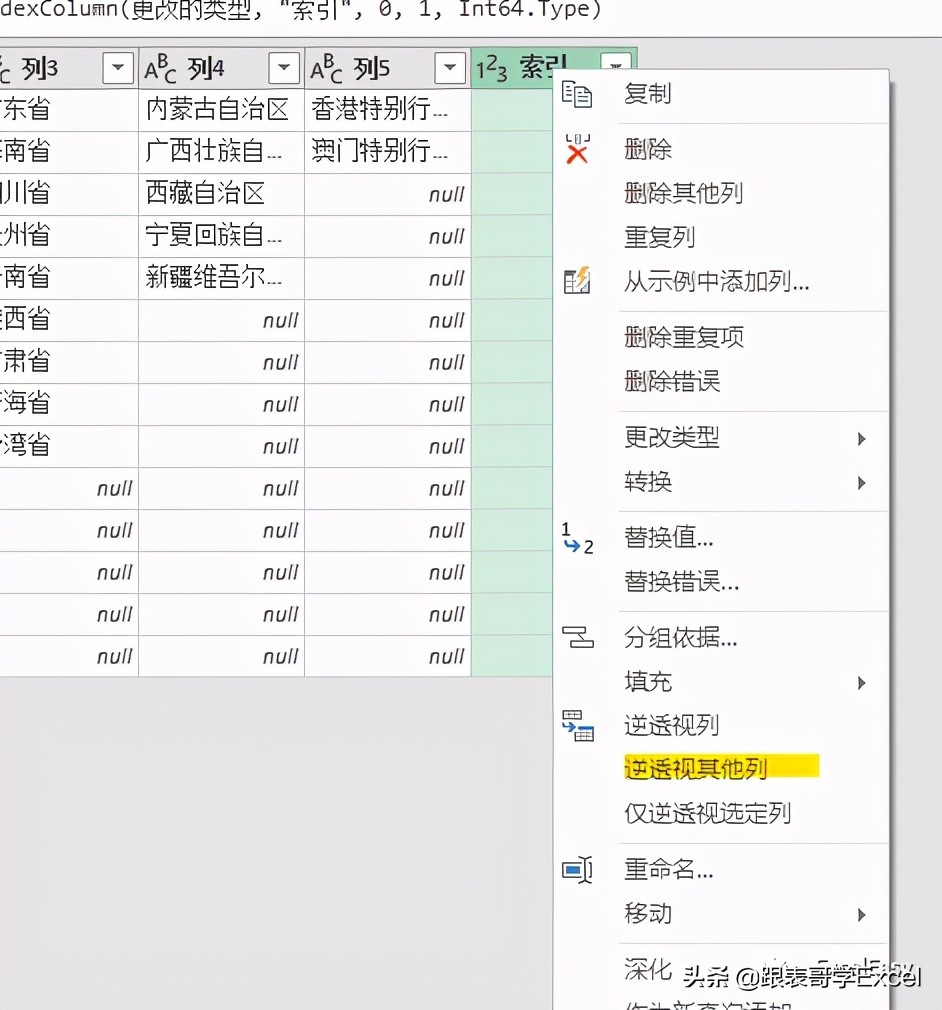This screenshot has height=1010, width=942.
Task: Open 填充 menu entry
Action: tap(648, 681)
